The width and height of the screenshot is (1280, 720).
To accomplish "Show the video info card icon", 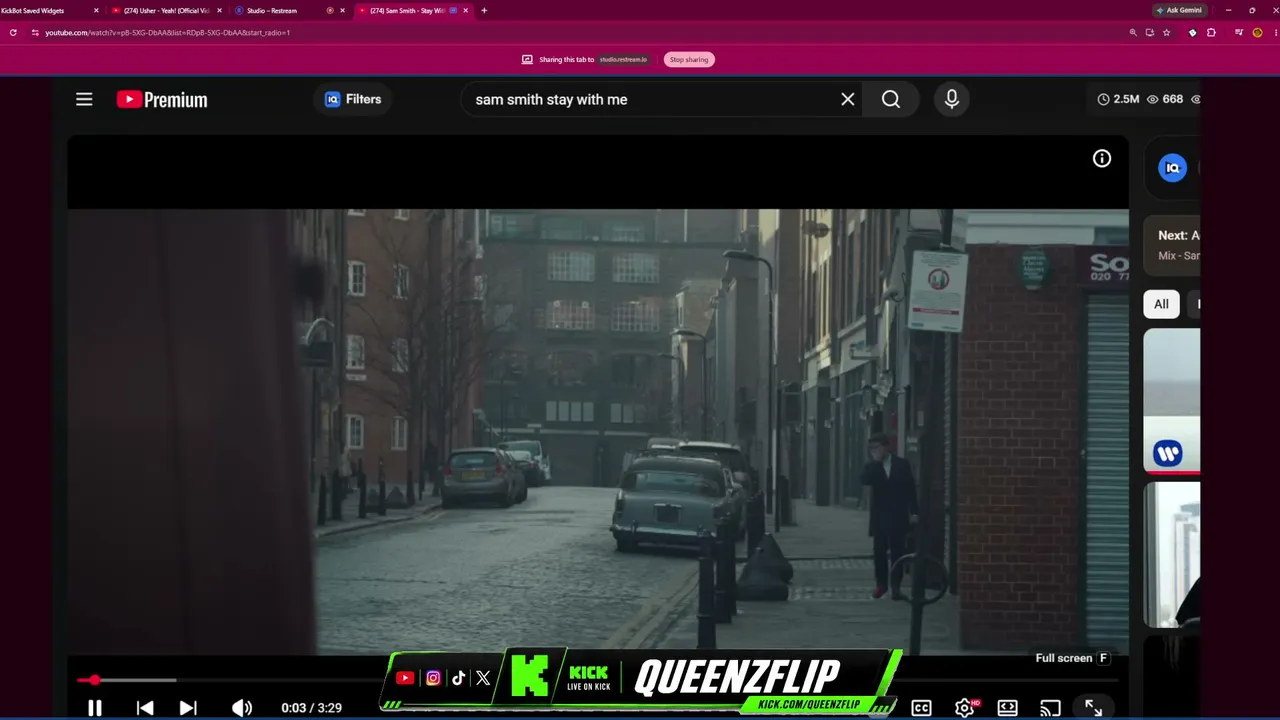I will point(1102,158).
